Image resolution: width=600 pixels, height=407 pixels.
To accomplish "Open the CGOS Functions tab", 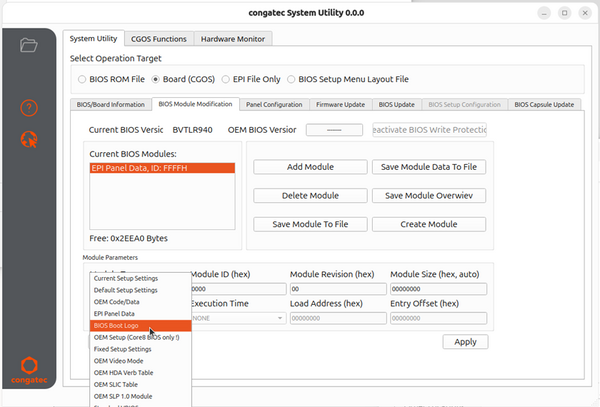I will coord(160,39).
